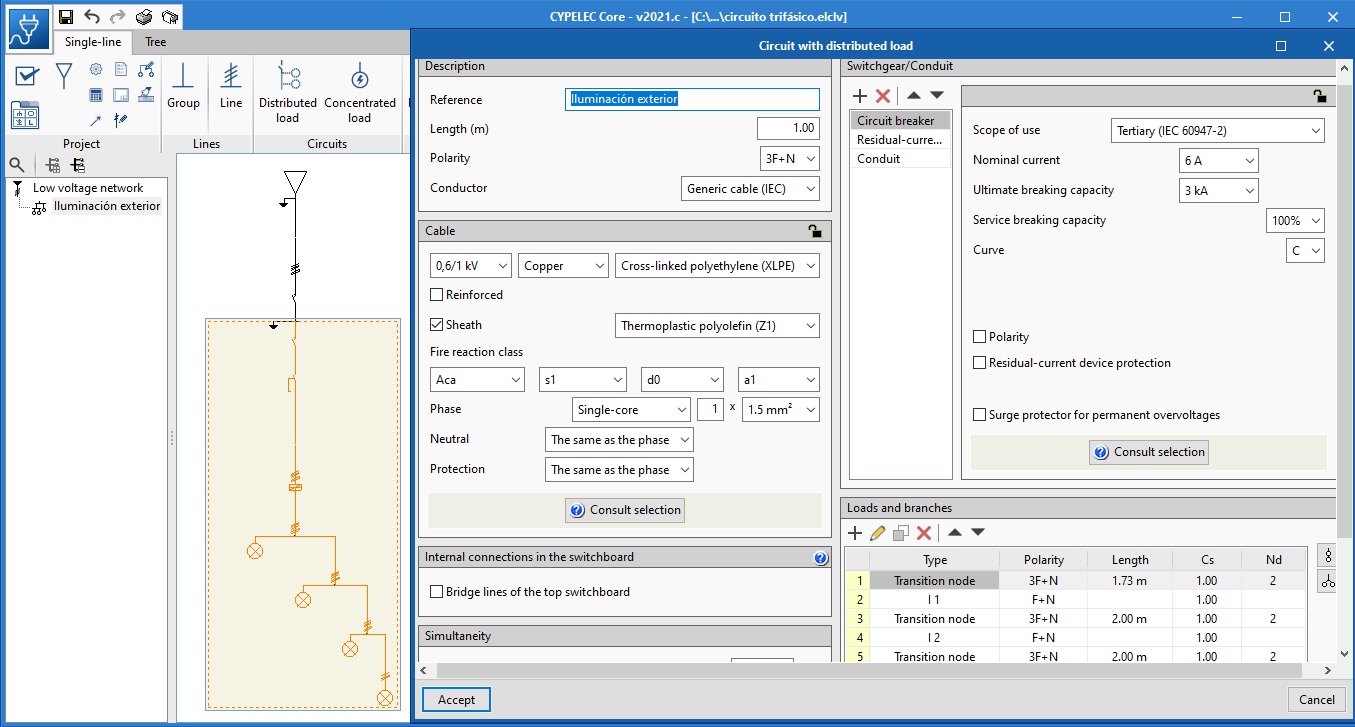The image size is (1355, 727).
Task: Click the Accept button
Action: (x=456, y=700)
